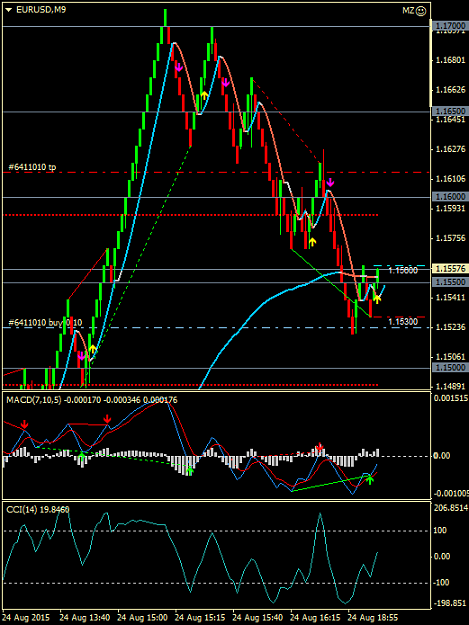
Task: Select the rightmost green MACD up arrow
Action: 370,480
